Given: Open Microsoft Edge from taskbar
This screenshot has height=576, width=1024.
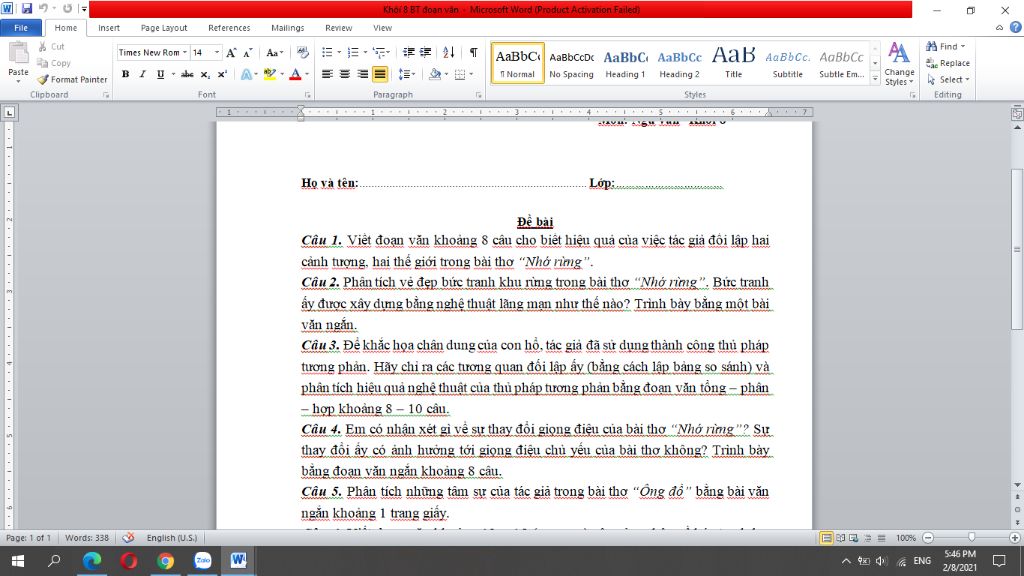Looking at the screenshot, I should click(x=92, y=560).
